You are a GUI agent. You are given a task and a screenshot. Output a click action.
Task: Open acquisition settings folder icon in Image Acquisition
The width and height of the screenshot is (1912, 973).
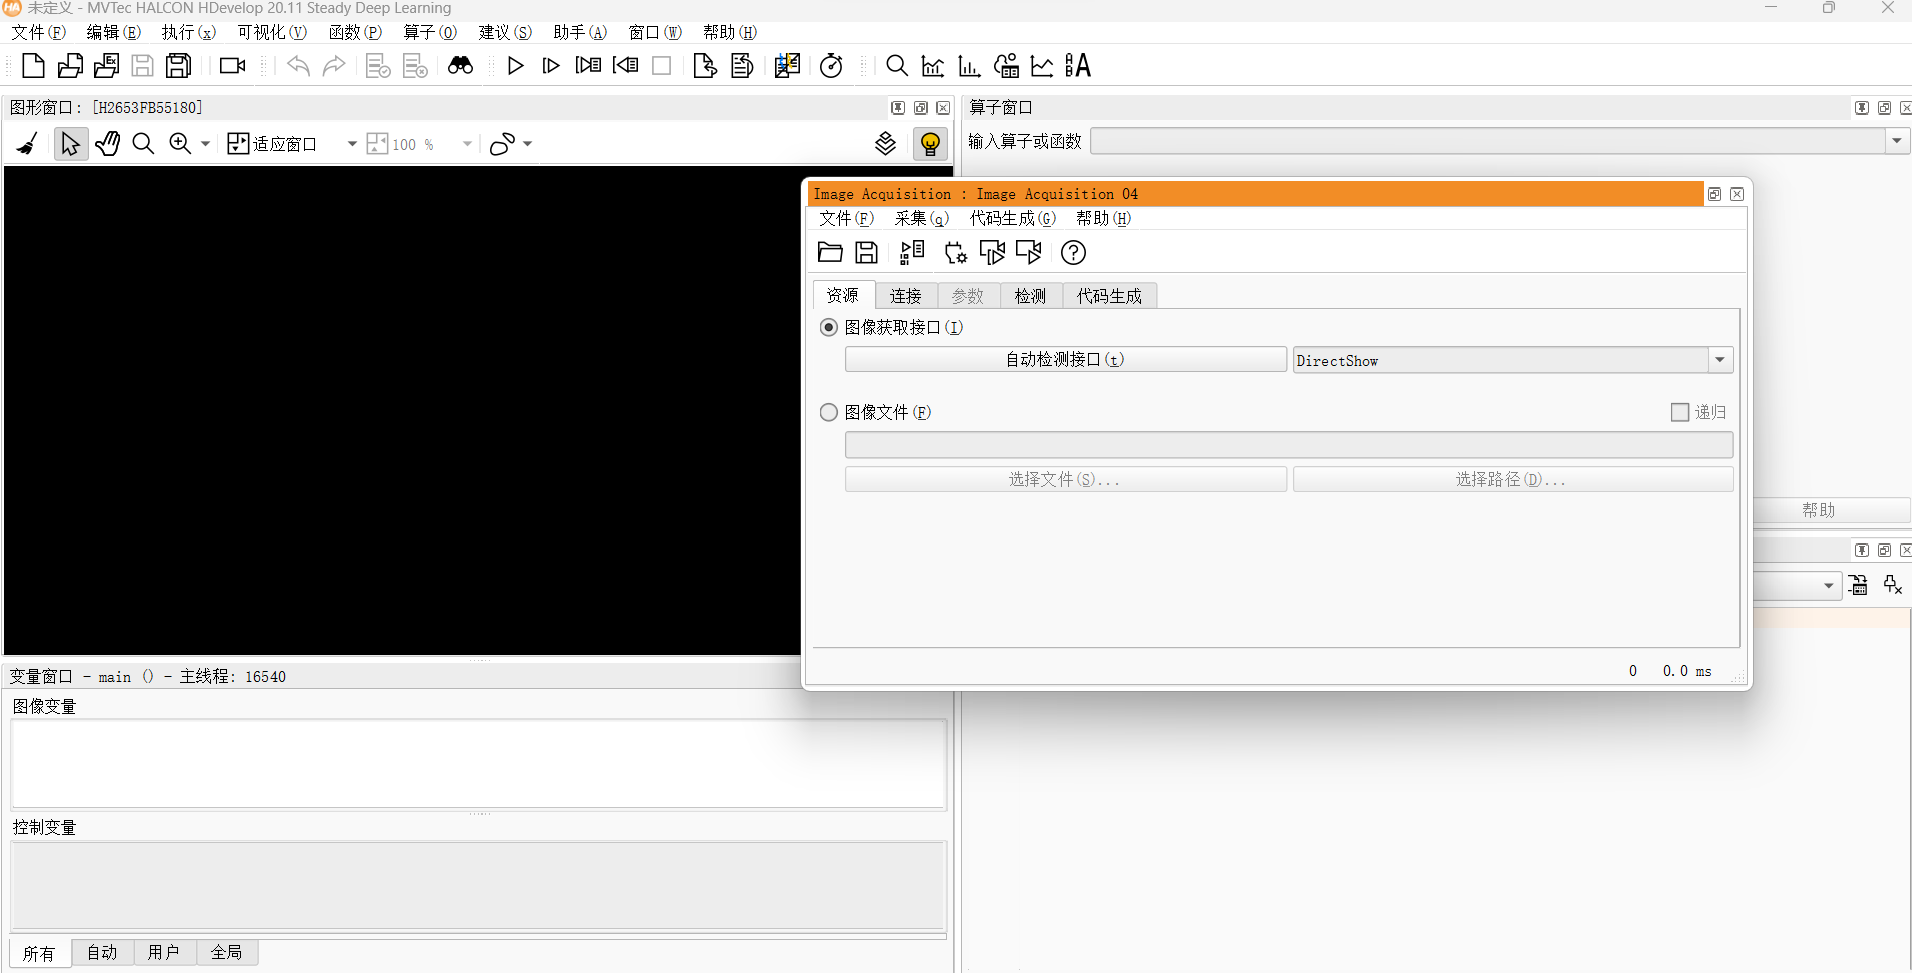click(830, 252)
